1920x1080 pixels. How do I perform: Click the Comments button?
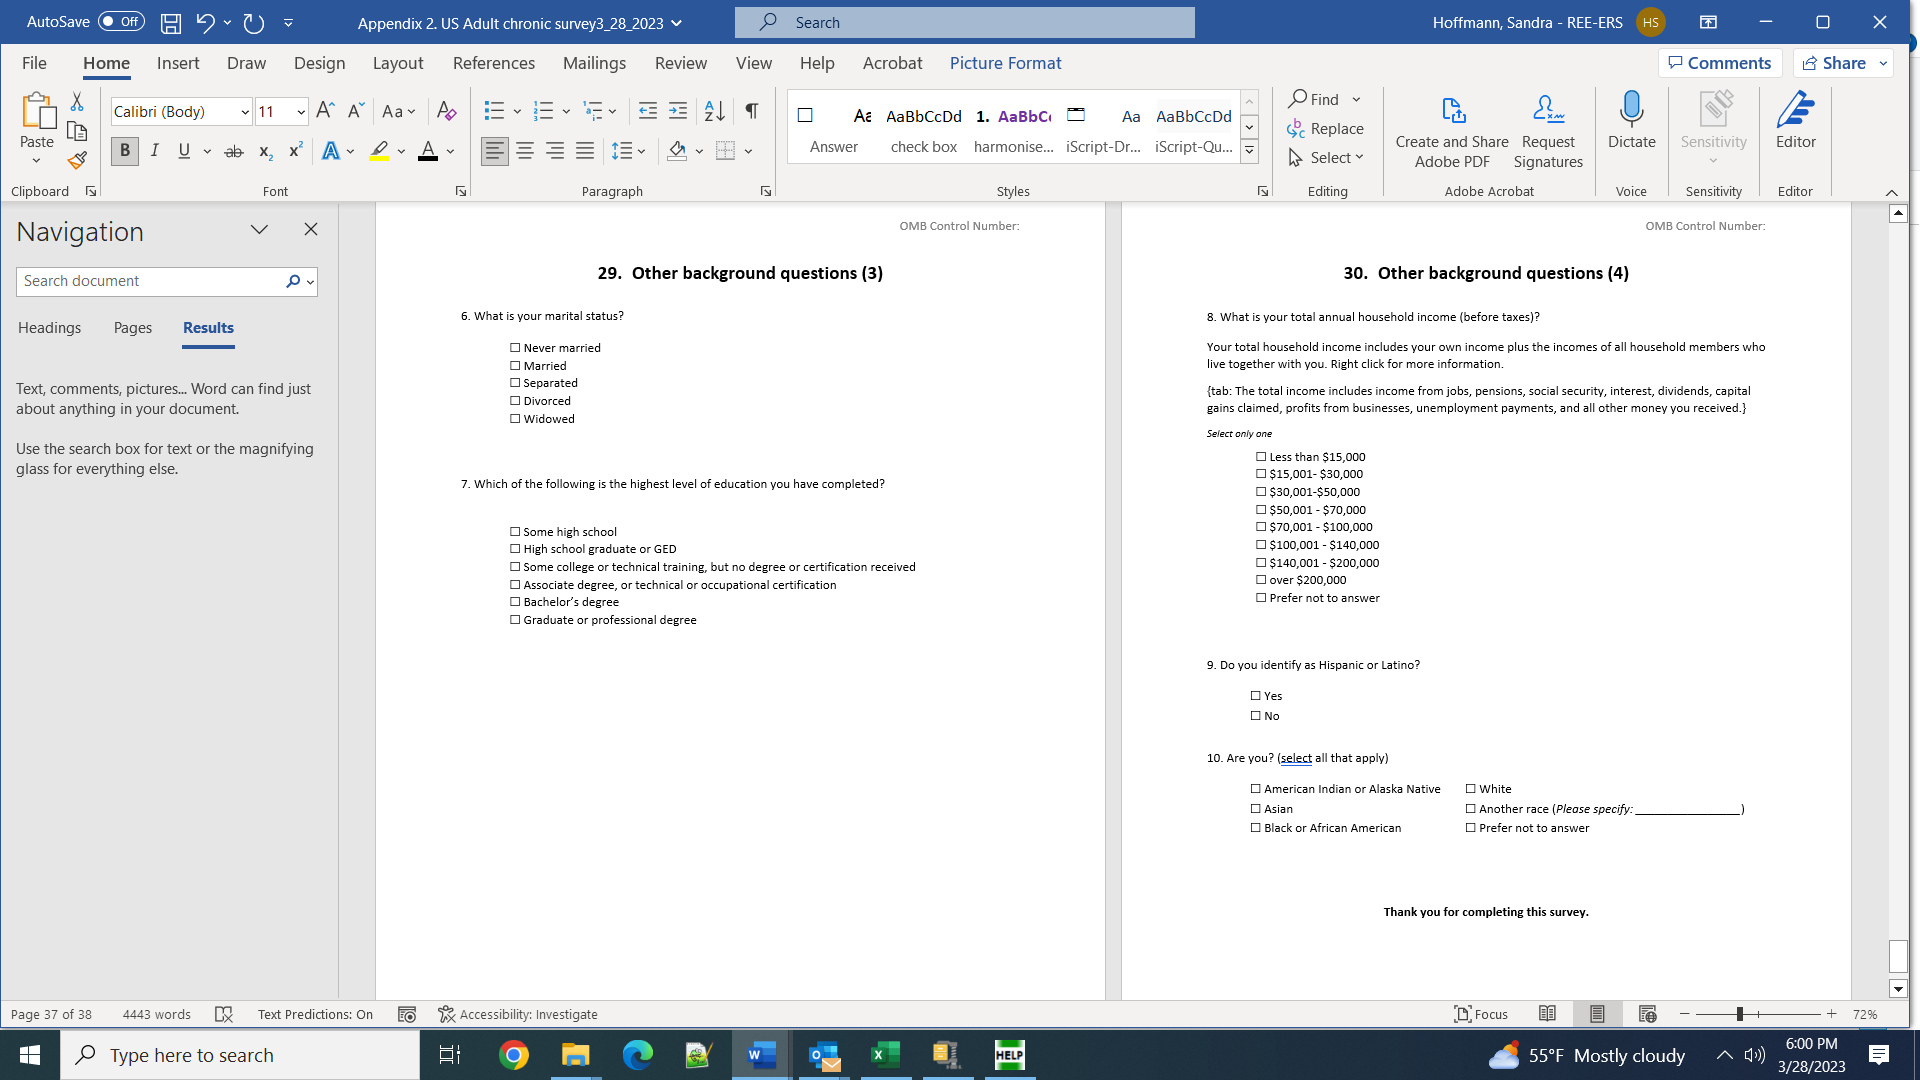[1719, 63]
